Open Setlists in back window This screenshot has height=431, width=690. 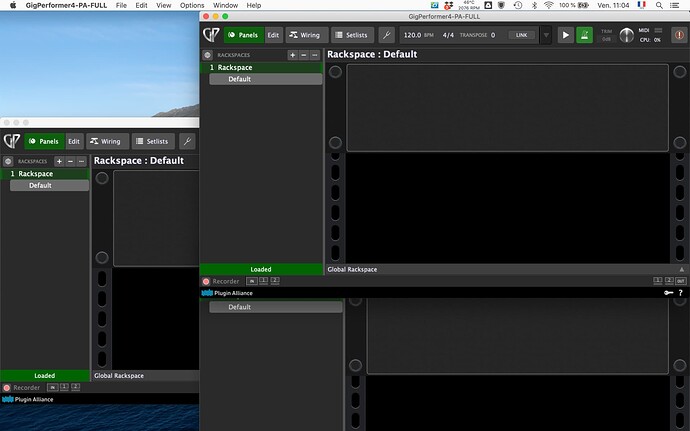[x=153, y=141]
